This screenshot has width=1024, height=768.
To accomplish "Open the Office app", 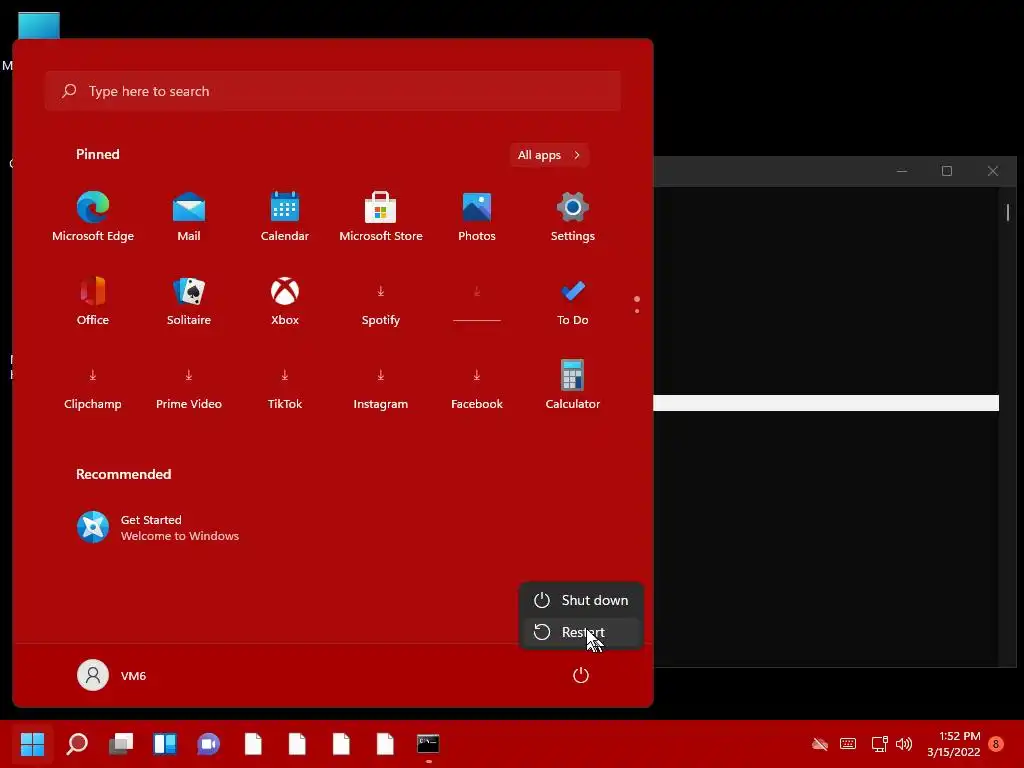I will (93, 301).
